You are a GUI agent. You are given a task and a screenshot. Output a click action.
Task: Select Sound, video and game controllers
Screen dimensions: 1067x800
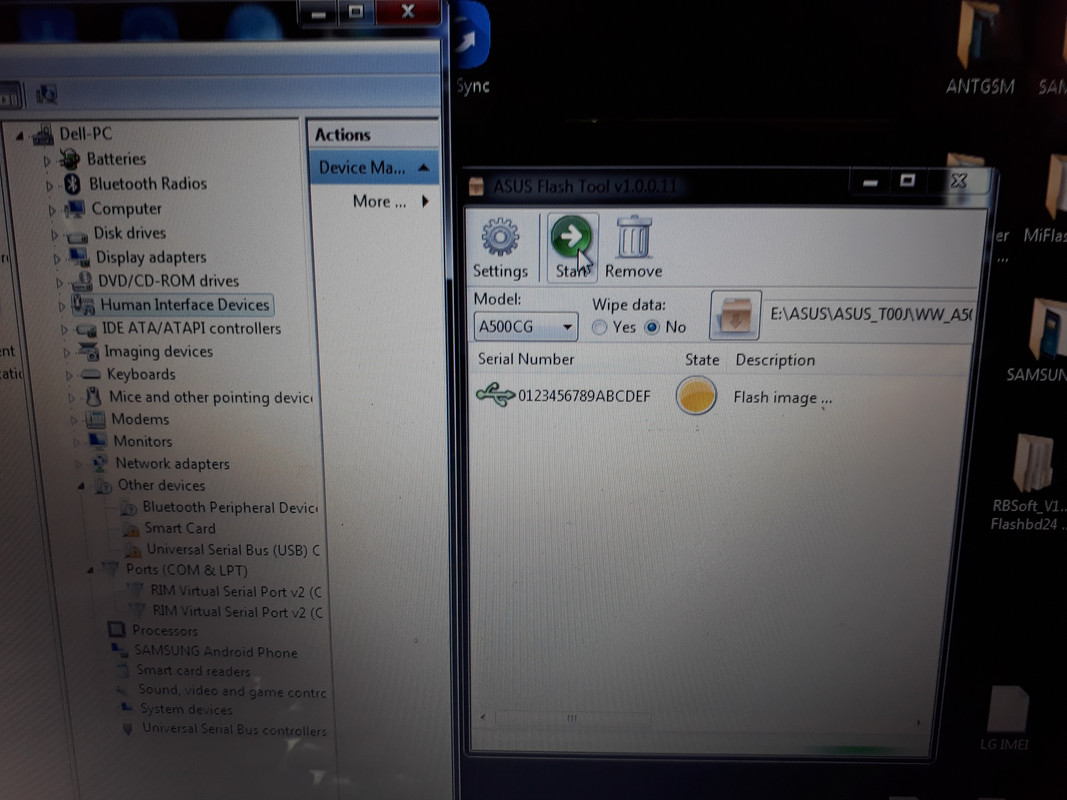233,690
